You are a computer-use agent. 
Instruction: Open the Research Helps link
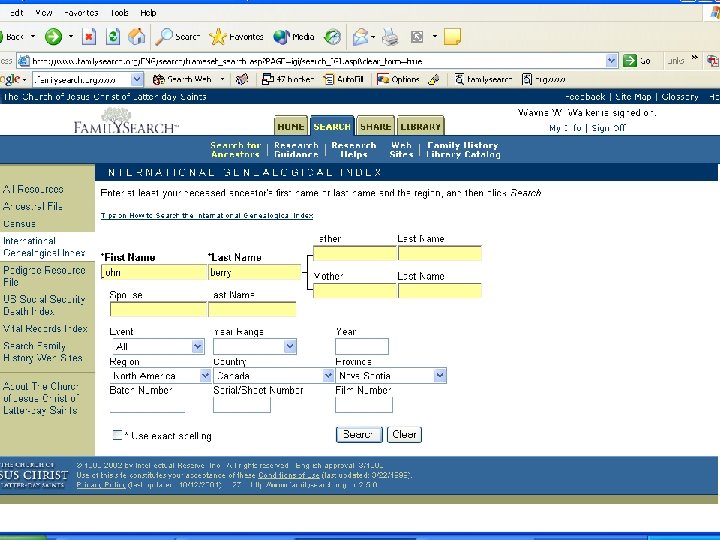coord(354,150)
